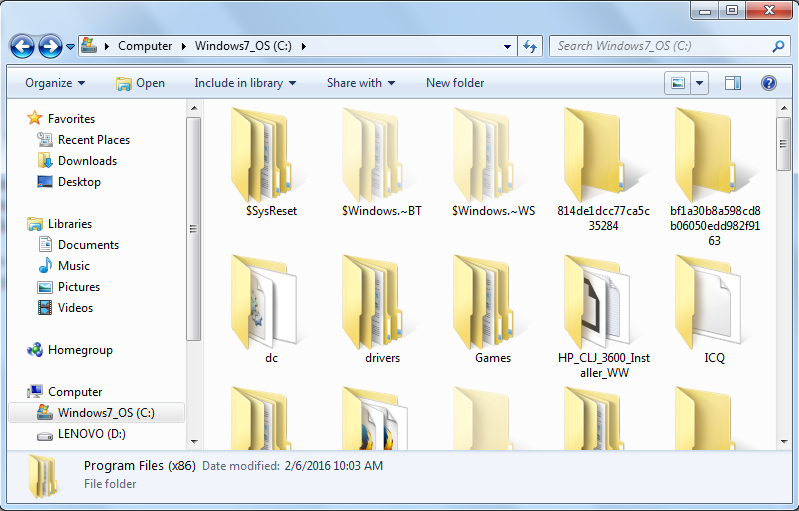
Task: Click the drive icon in address bar
Action: [89, 46]
